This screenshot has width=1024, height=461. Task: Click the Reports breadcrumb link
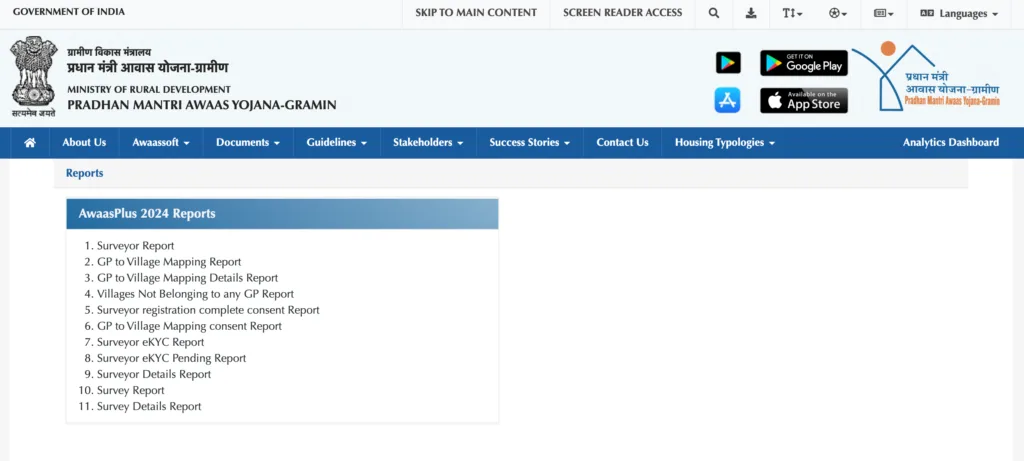84,173
